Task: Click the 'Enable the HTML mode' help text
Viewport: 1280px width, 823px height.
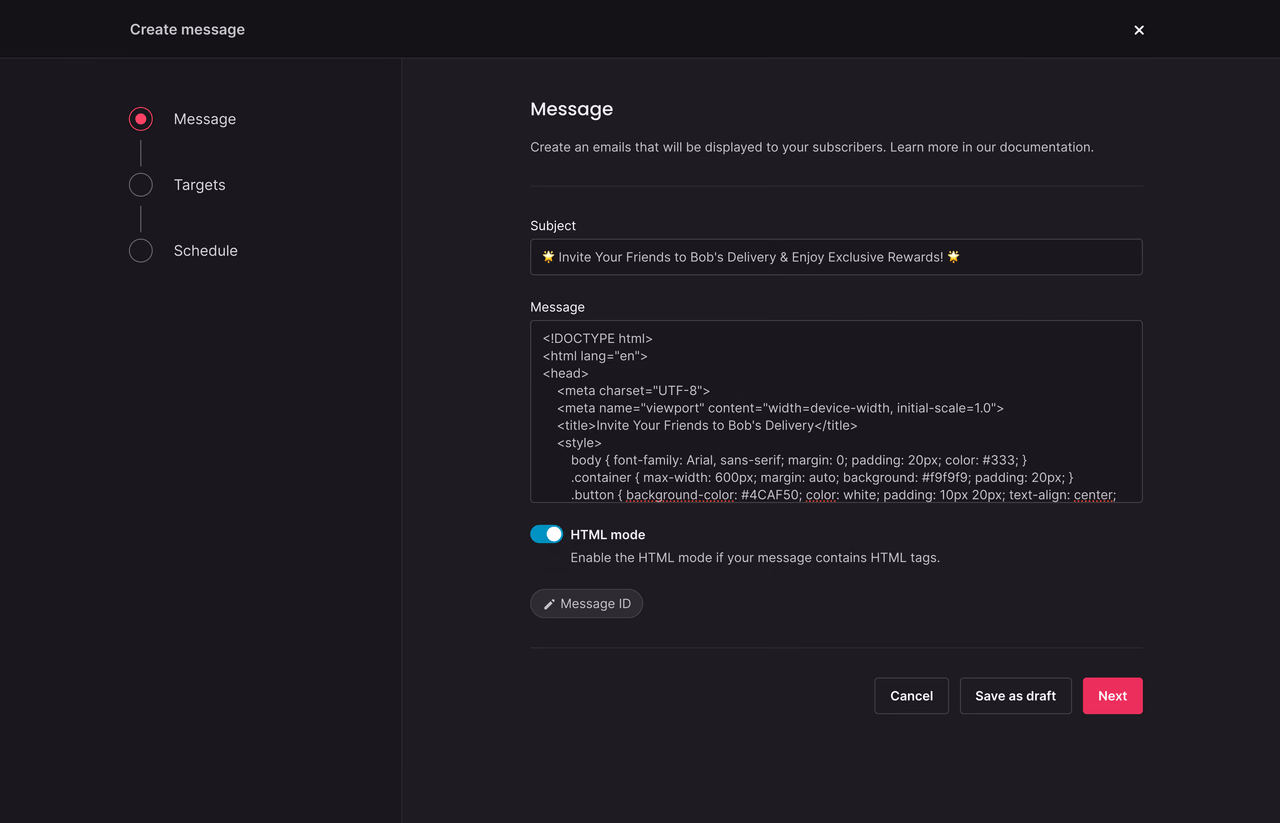Action: (x=755, y=558)
